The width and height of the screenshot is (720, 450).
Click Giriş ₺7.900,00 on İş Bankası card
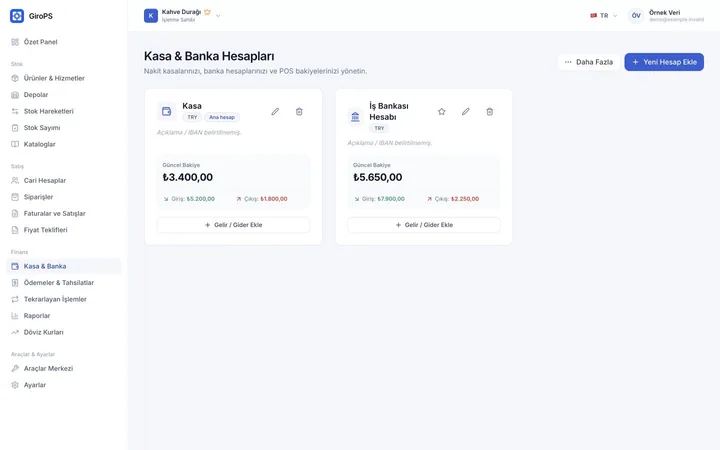[379, 199]
